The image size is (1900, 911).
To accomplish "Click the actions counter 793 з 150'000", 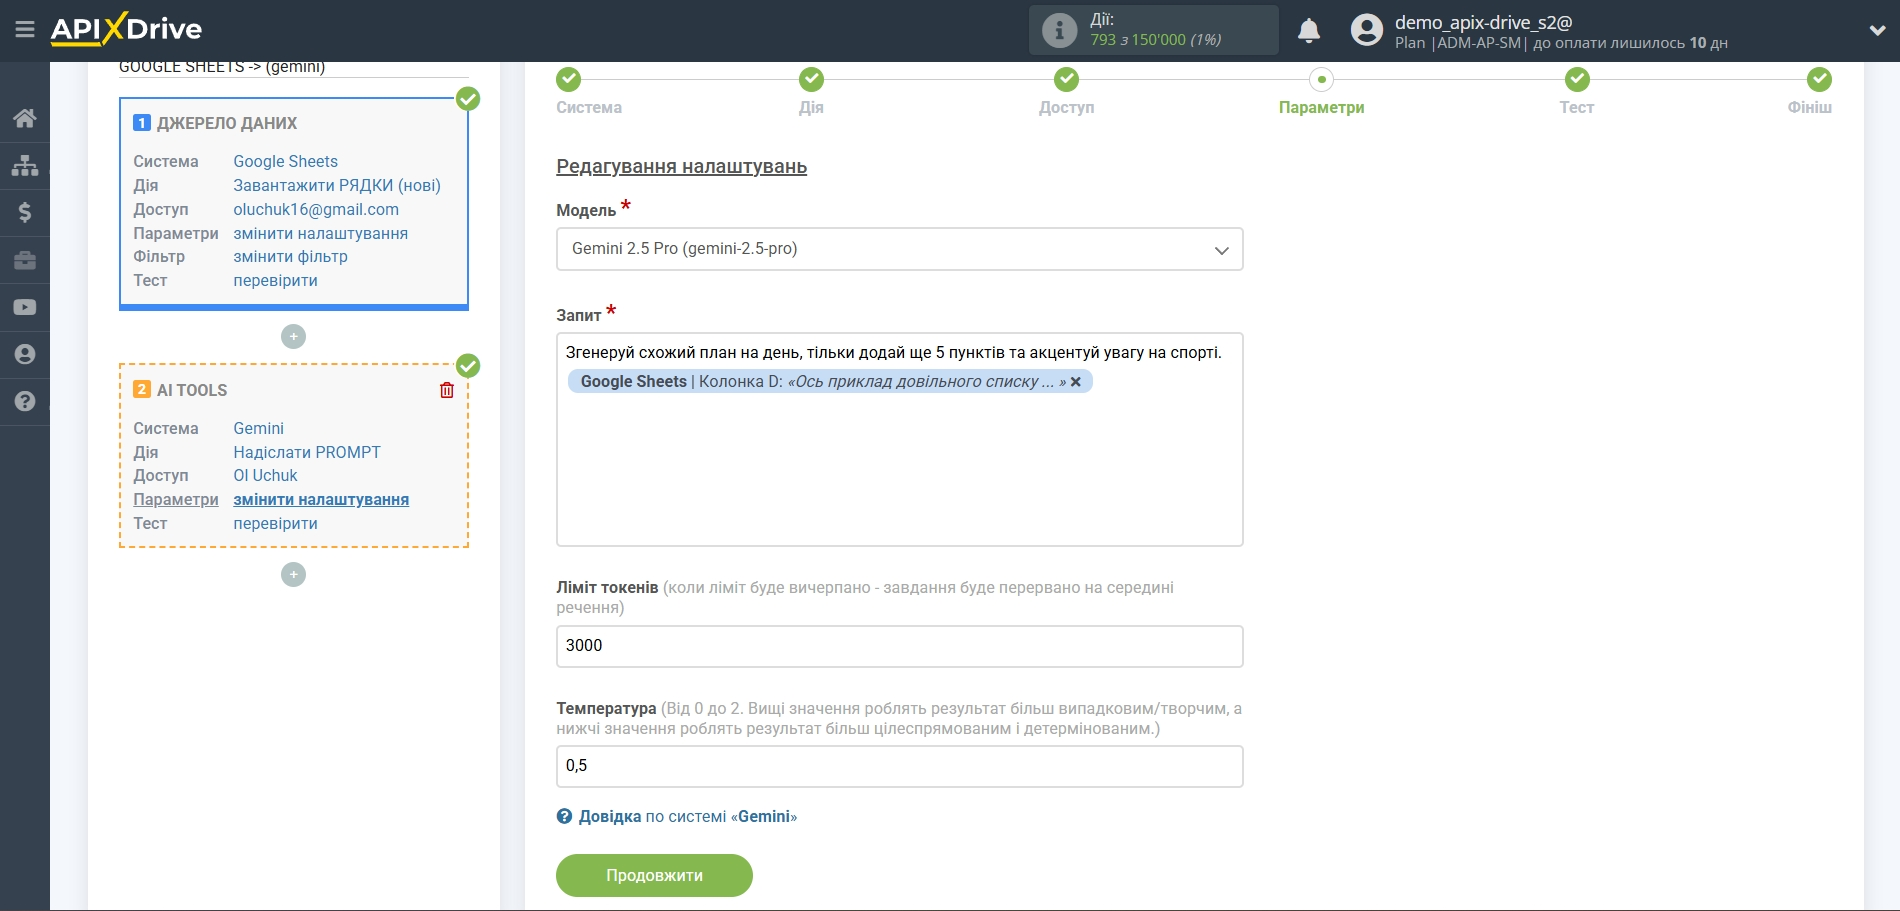I will (1155, 40).
